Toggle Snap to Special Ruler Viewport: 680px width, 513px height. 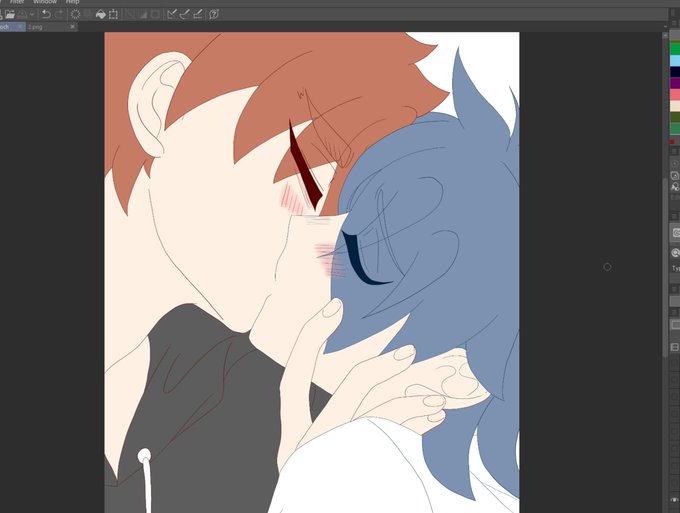pos(185,14)
